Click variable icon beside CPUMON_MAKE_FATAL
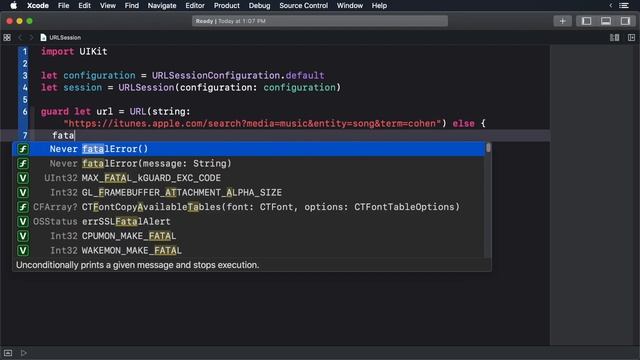Viewport: 640px width, 360px height. pyautogui.click(x=23, y=236)
